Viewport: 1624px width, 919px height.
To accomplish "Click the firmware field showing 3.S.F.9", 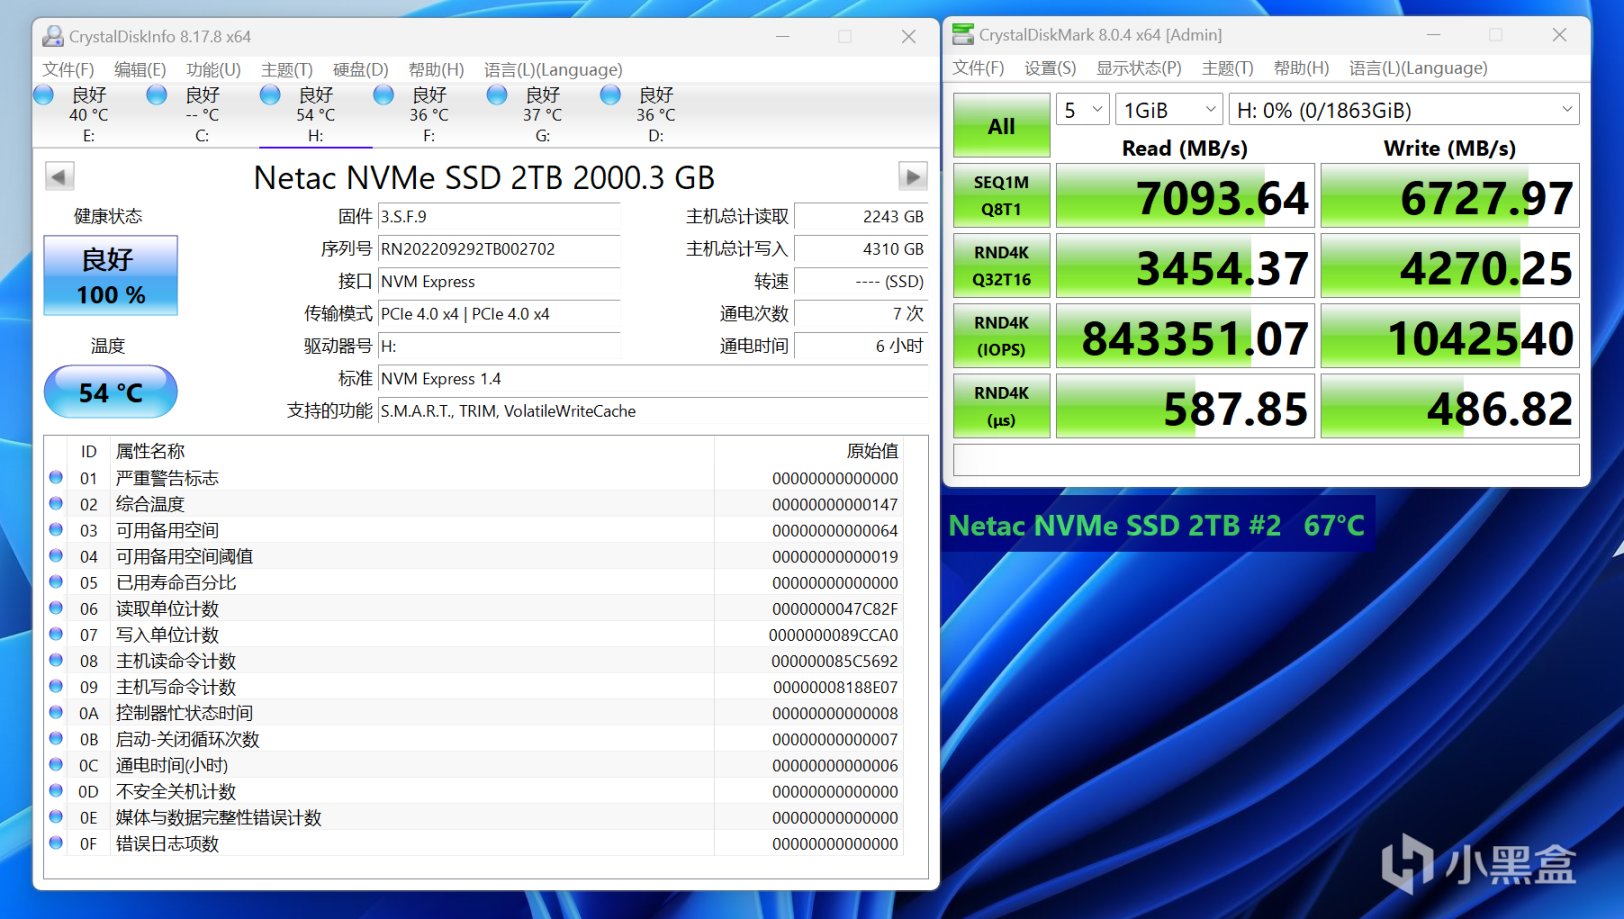I will coord(499,216).
